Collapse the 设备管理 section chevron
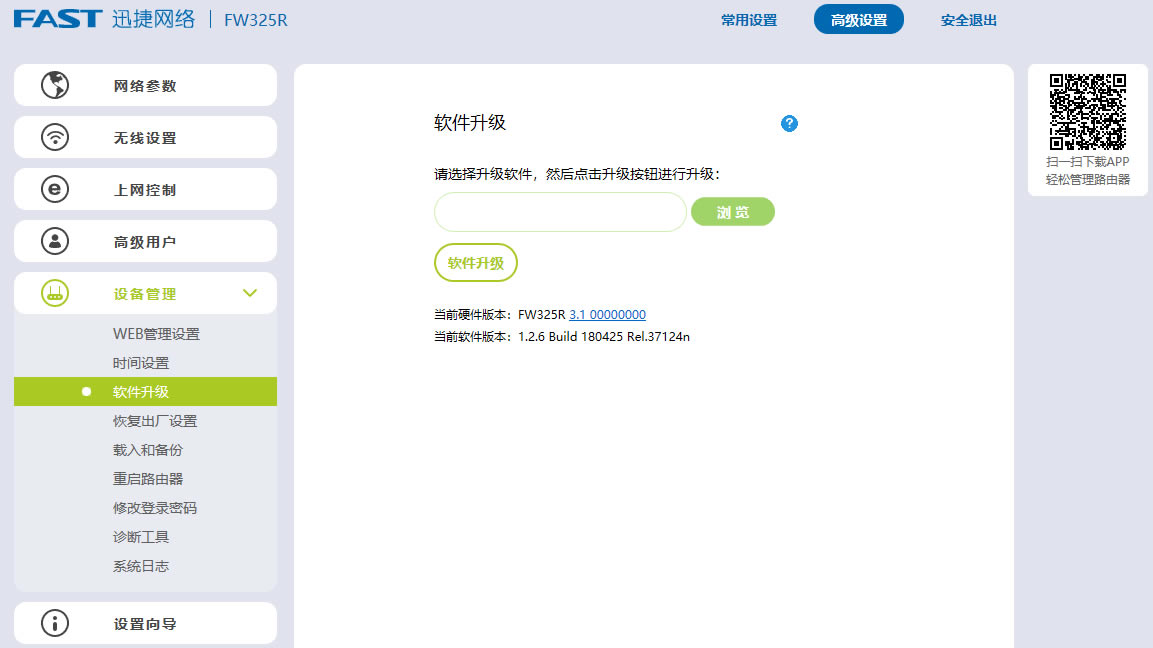Viewport: 1153px width, 648px height. (x=249, y=292)
